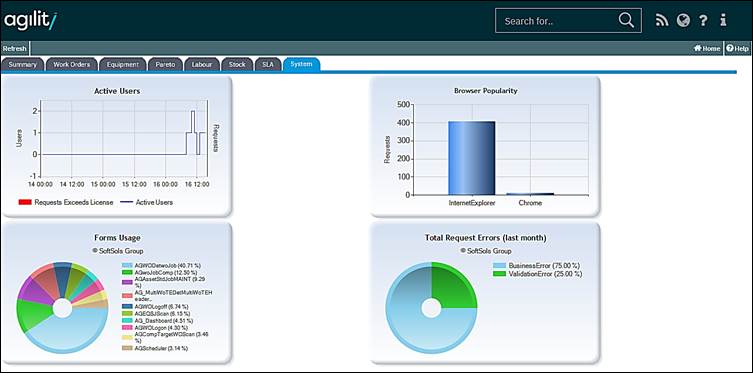The image size is (753, 373).
Task: Click the Requests Exceeds License red swatch
Action: pyautogui.click(x=25, y=203)
